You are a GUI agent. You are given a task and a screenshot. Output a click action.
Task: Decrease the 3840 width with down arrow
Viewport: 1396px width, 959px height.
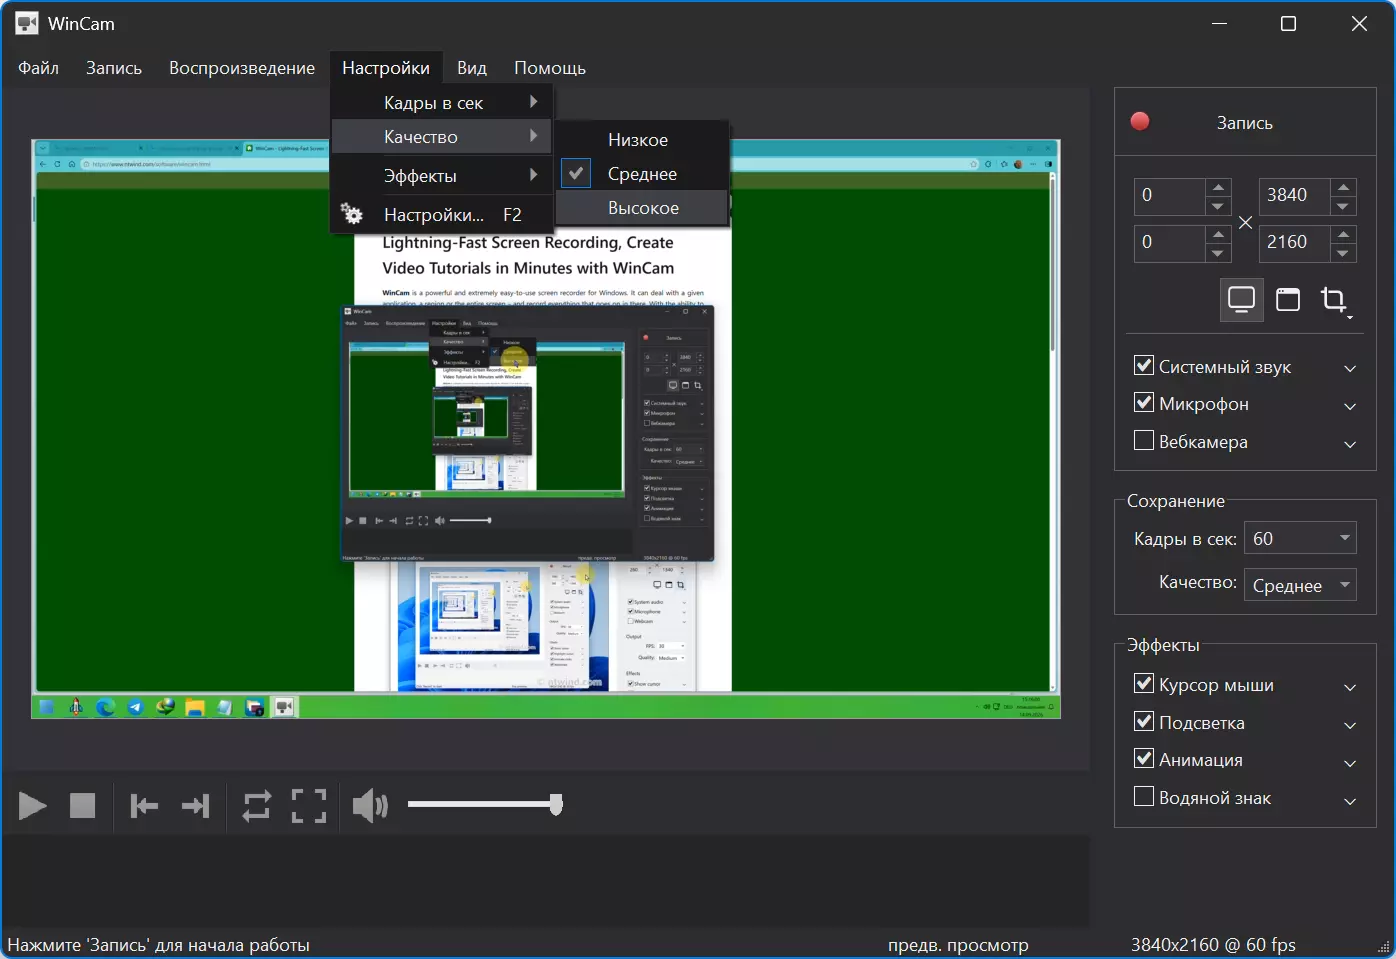pyautogui.click(x=1344, y=205)
